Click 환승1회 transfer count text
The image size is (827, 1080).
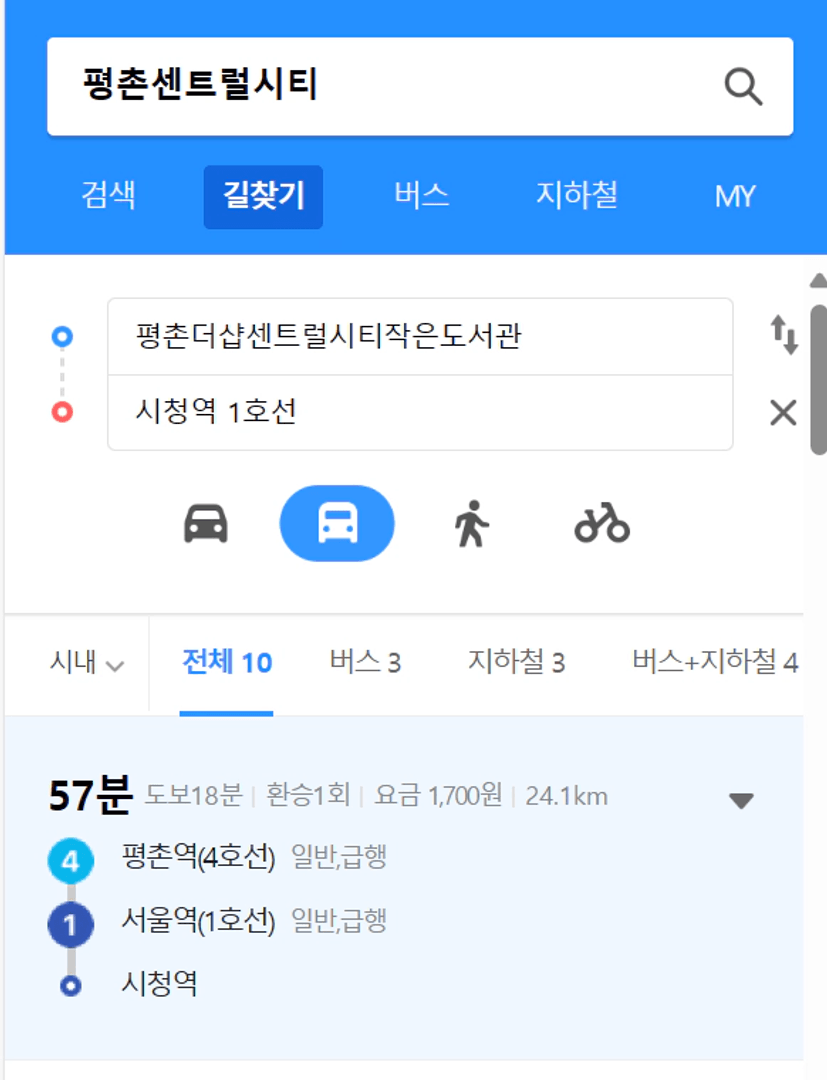[x=308, y=796]
